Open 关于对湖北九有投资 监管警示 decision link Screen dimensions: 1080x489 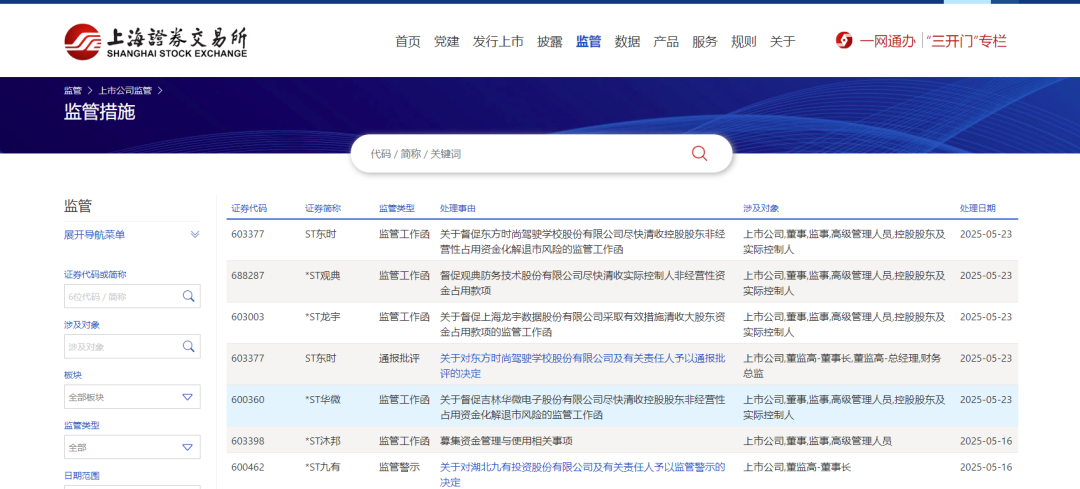click(x=583, y=475)
